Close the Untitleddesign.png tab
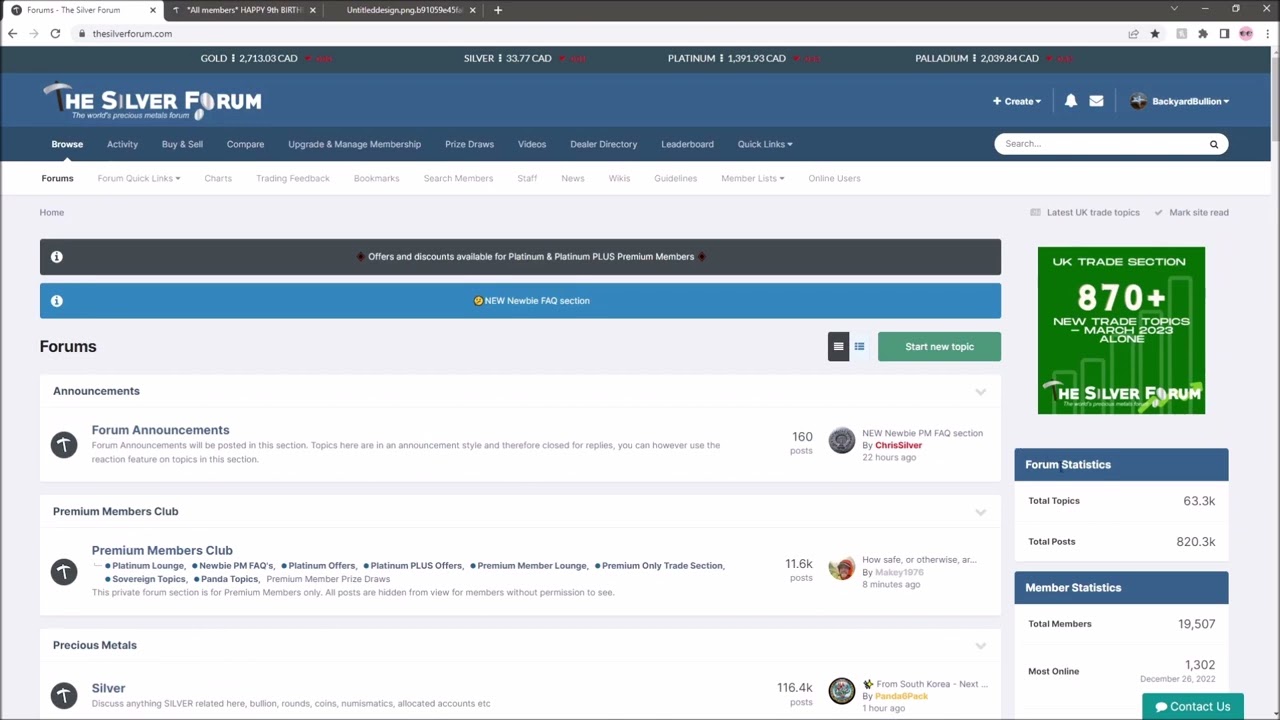 pyautogui.click(x=473, y=10)
